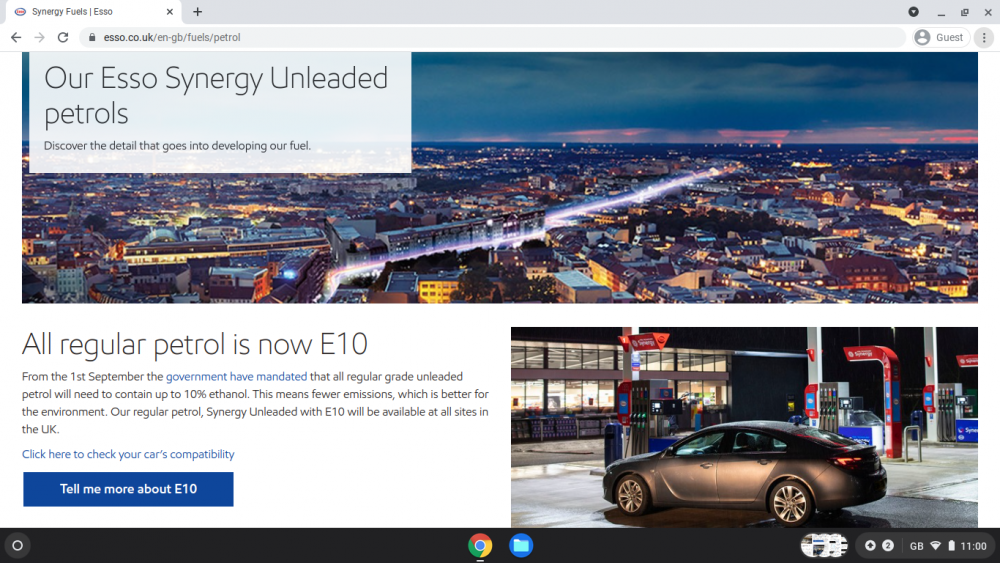Image resolution: width=1000 pixels, height=563 pixels.
Task: Go back using browser back arrow
Action: pyautogui.click(x=16, y=38)
